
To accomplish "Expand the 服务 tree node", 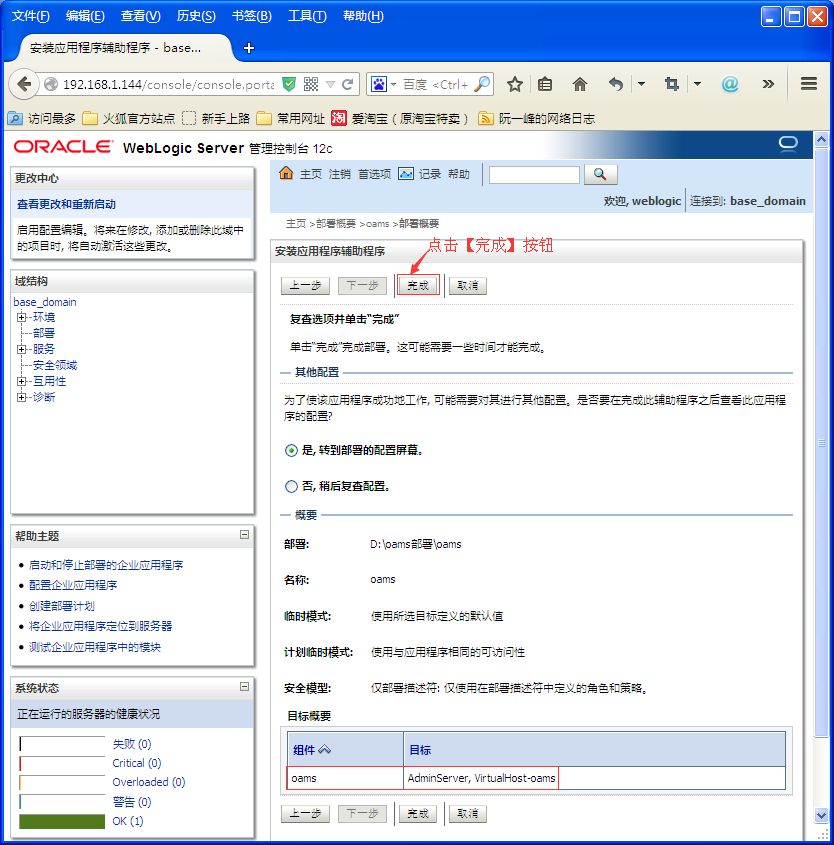I will coord(22,349).
